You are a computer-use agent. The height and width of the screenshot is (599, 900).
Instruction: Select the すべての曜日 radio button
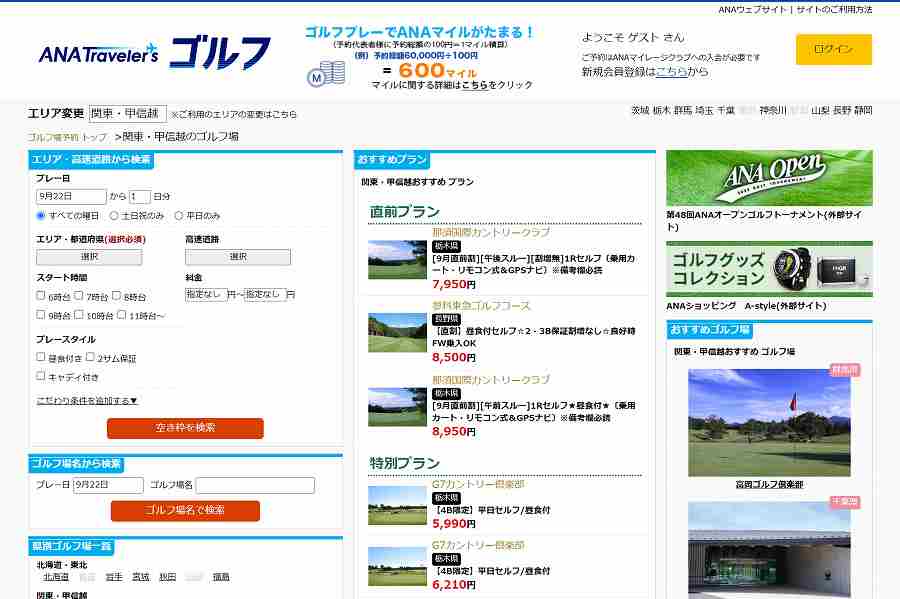[x=41, y=216]
